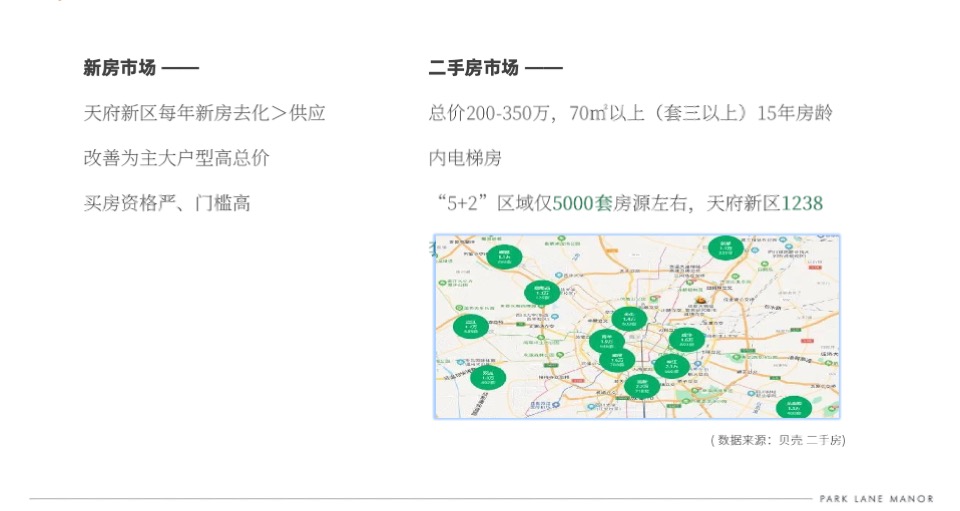Click the Chengdu map image
The width and height of the screenshot is (960, 511).
[x=637, y=327]
